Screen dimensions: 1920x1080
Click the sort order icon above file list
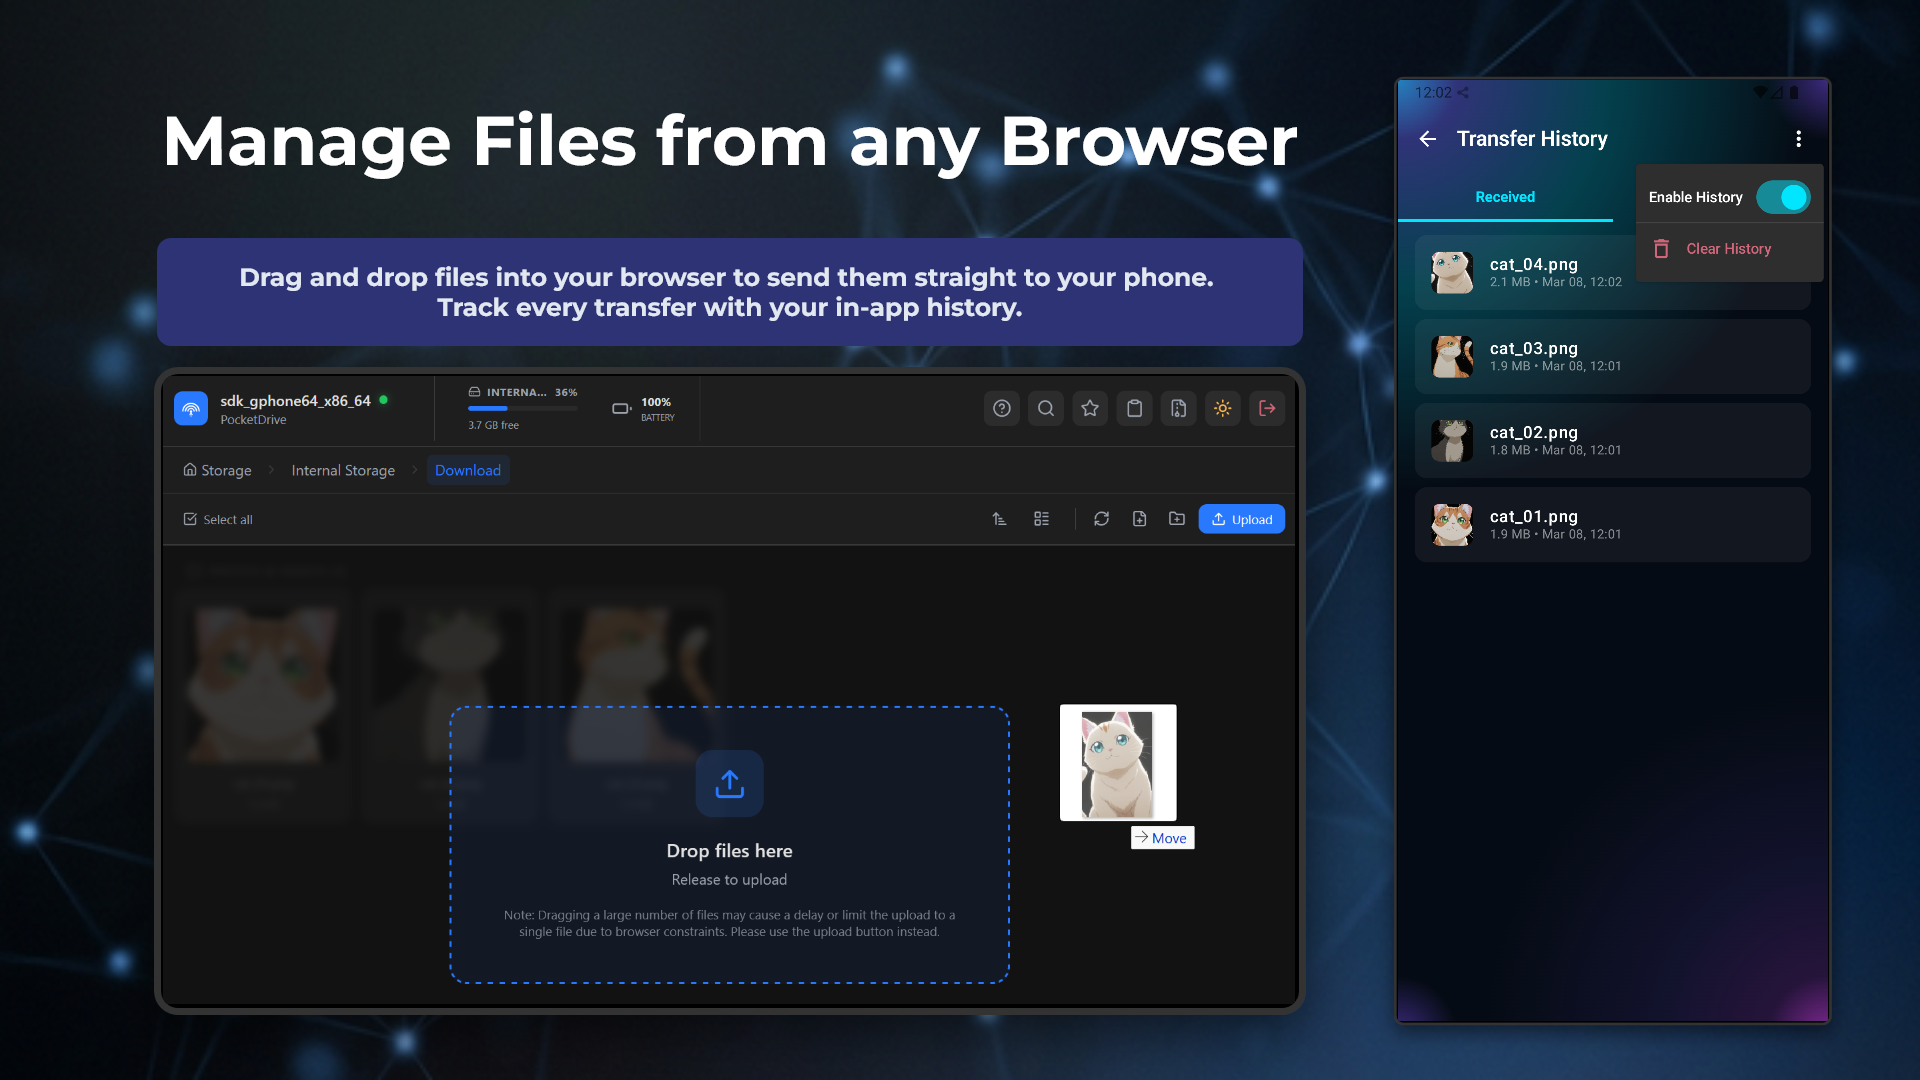[x=999, y=519]
